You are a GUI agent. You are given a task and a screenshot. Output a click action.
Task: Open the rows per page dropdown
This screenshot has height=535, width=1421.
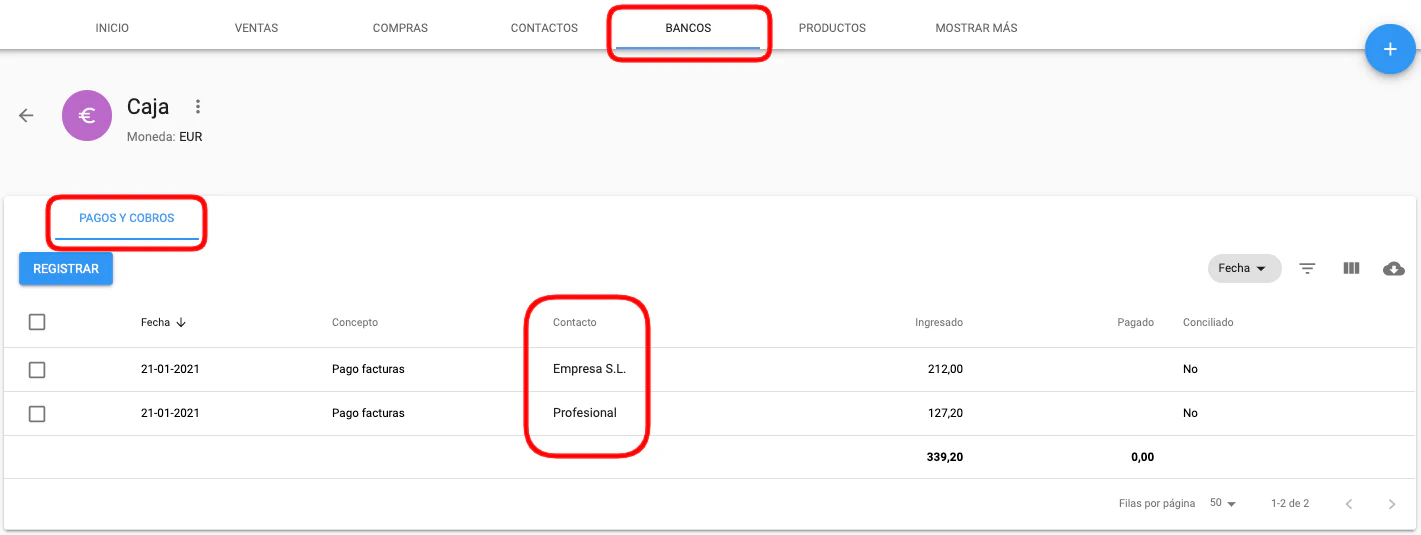(1222, 504)
